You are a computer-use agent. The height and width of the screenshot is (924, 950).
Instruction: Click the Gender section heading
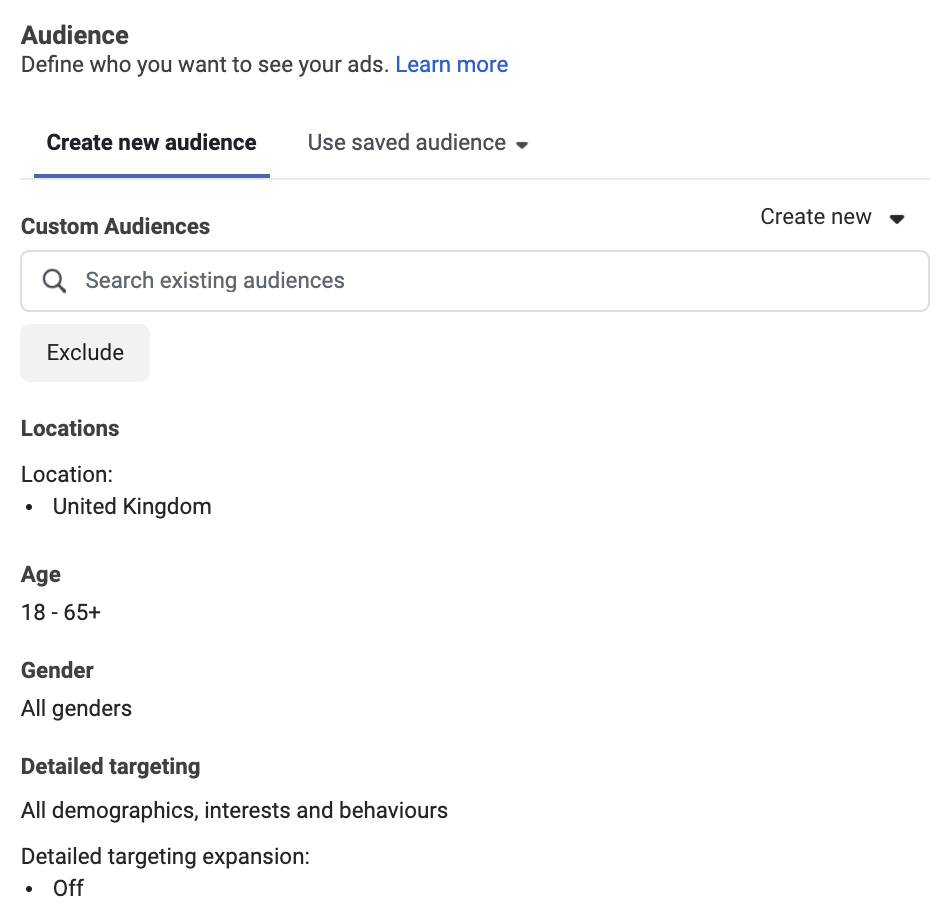pyautogui.click(x=57, y=670)
